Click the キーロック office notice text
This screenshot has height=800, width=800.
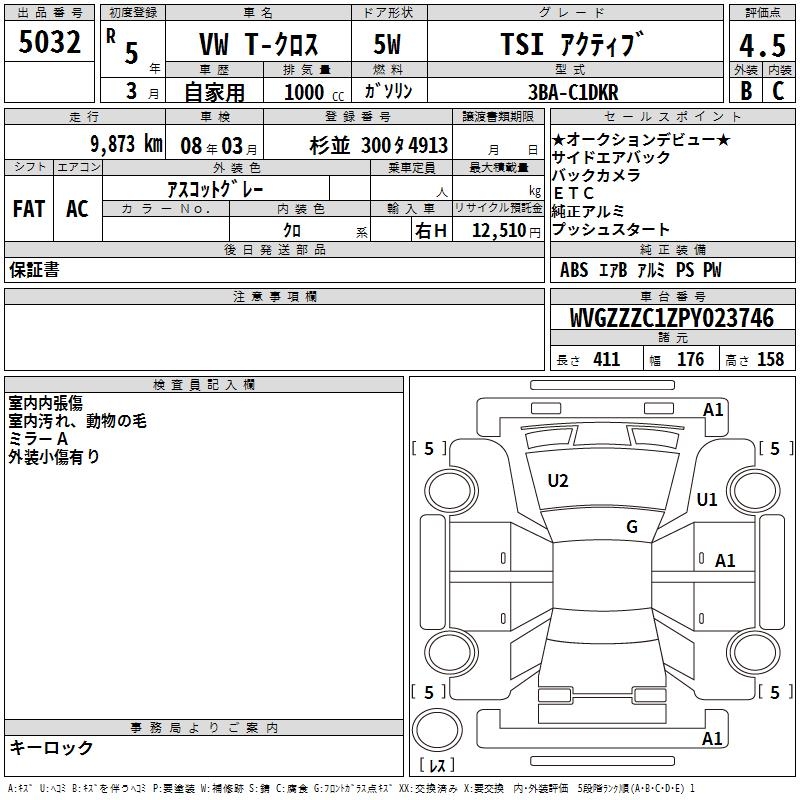coord(52,748)
